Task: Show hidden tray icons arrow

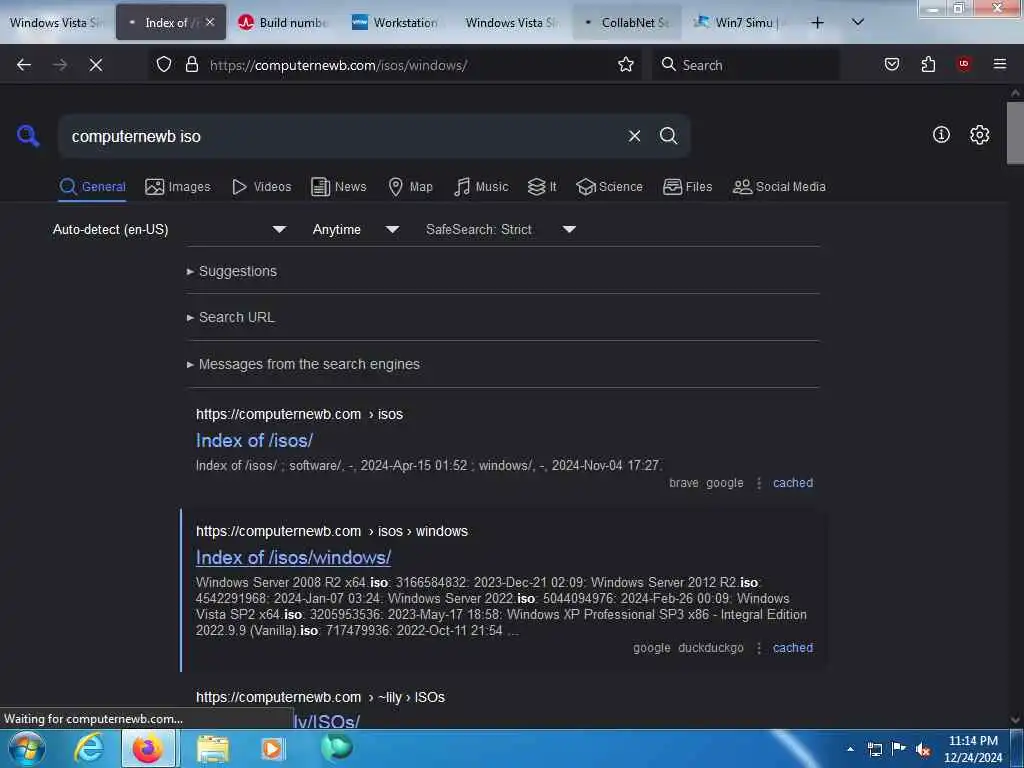Action: pyautogui.click(x=850, y=749)
